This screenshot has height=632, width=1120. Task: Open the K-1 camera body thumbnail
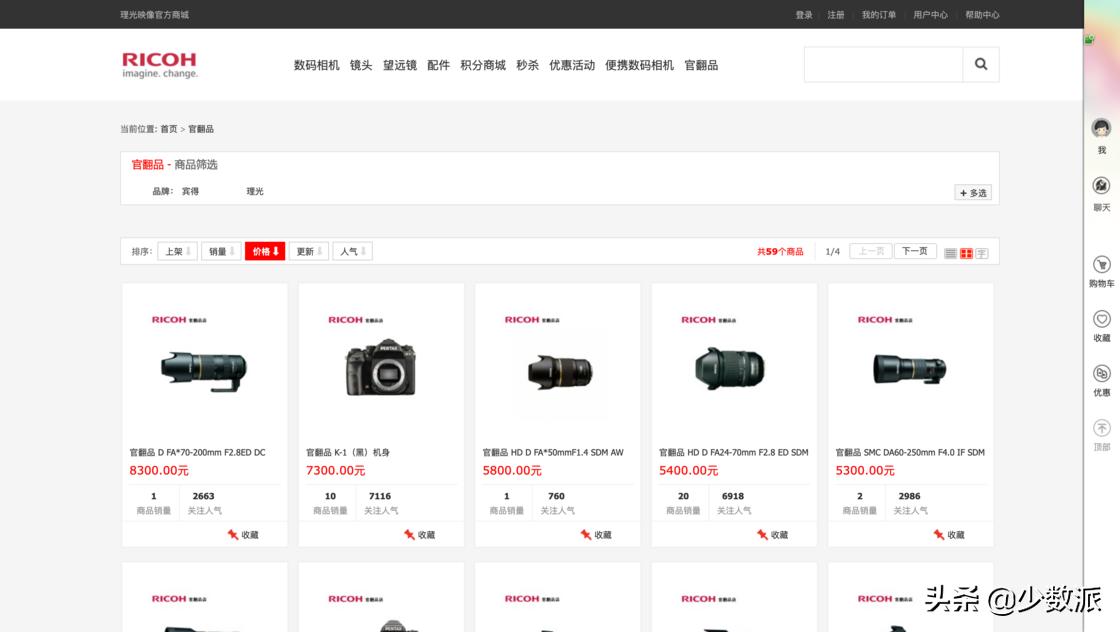coord(381,367)
